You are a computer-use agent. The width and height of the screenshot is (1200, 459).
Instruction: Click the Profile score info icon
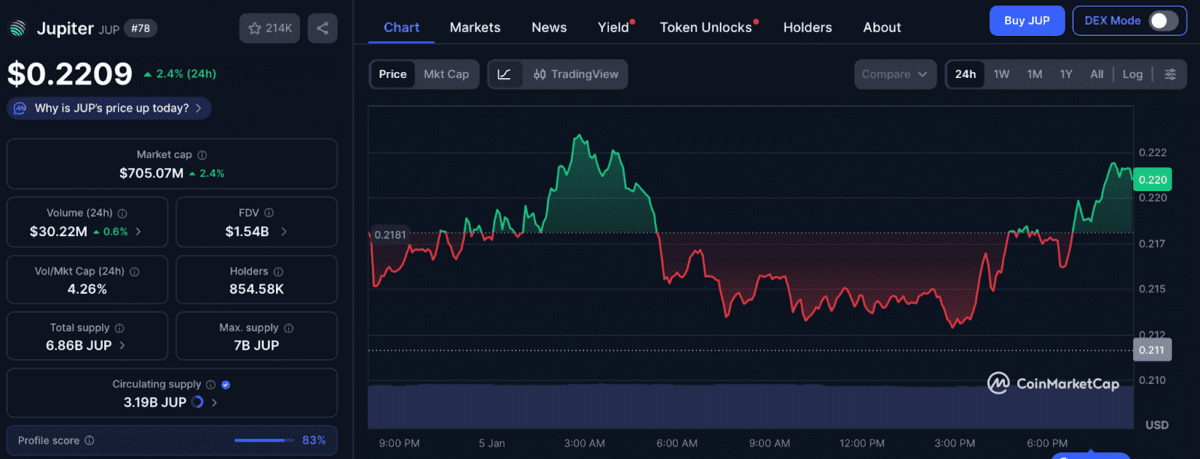[x=89, y=440]
